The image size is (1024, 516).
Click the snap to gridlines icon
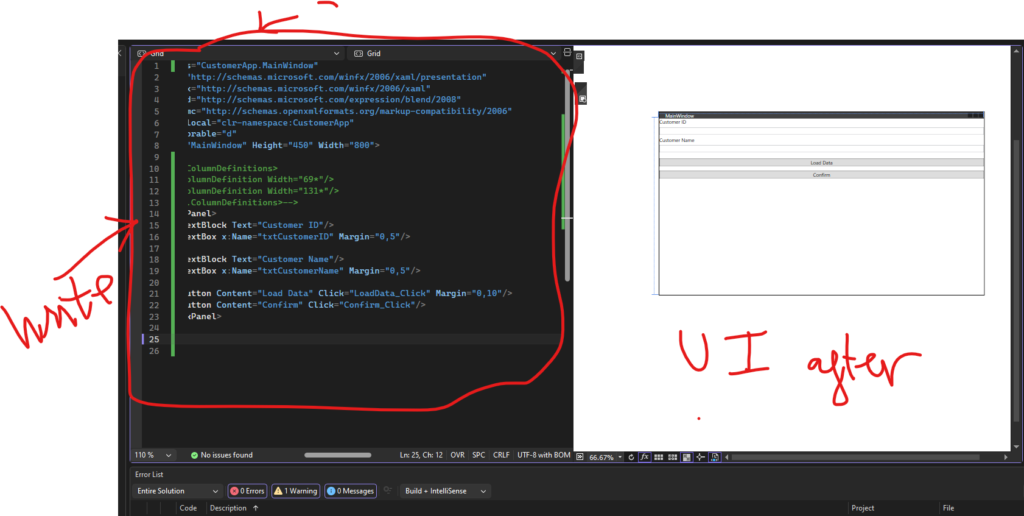[x=674, y=456]
